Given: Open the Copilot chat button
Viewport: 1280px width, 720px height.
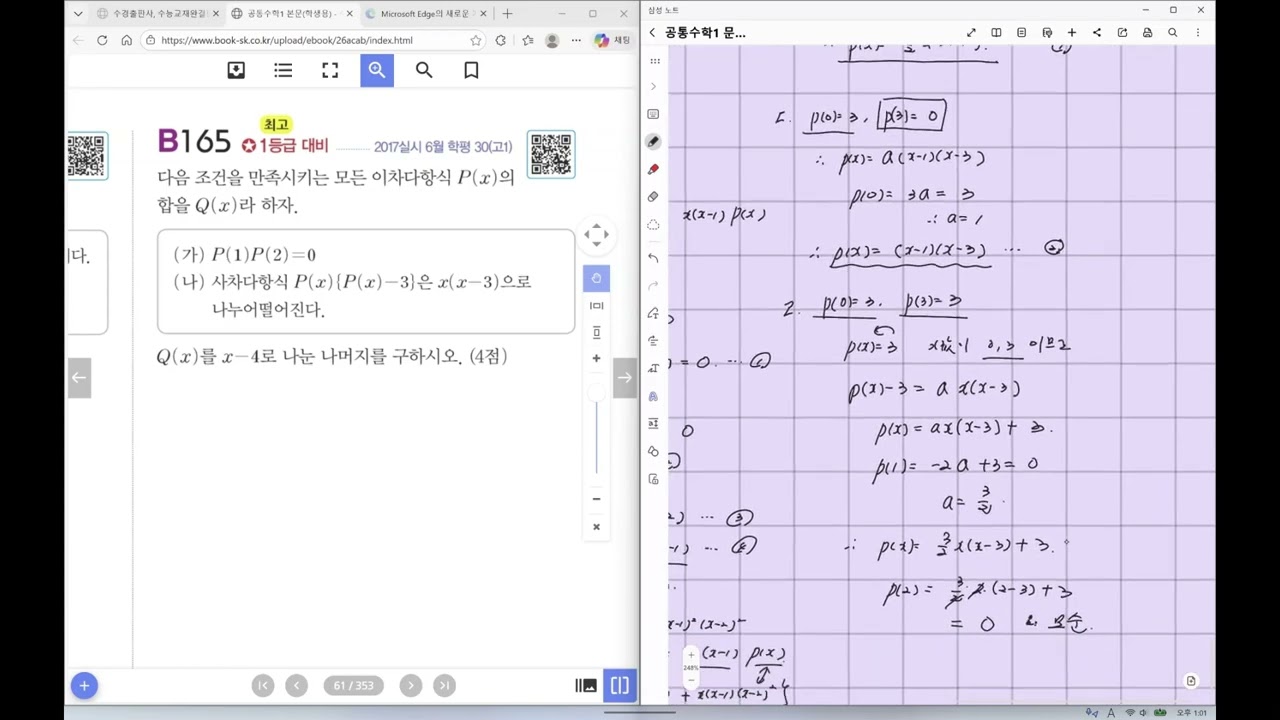Looking at the screenshot, I should [x=612, y=40].
